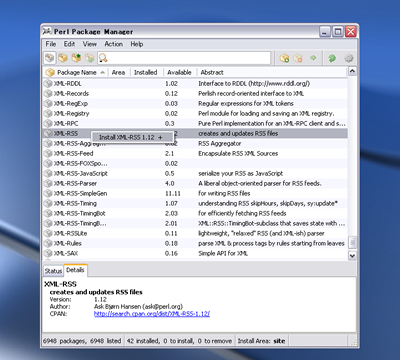The height and width of the screenshot is (360, 400).
Task: Mark package for install toolbar icon
Action: [x=284, y=58]
